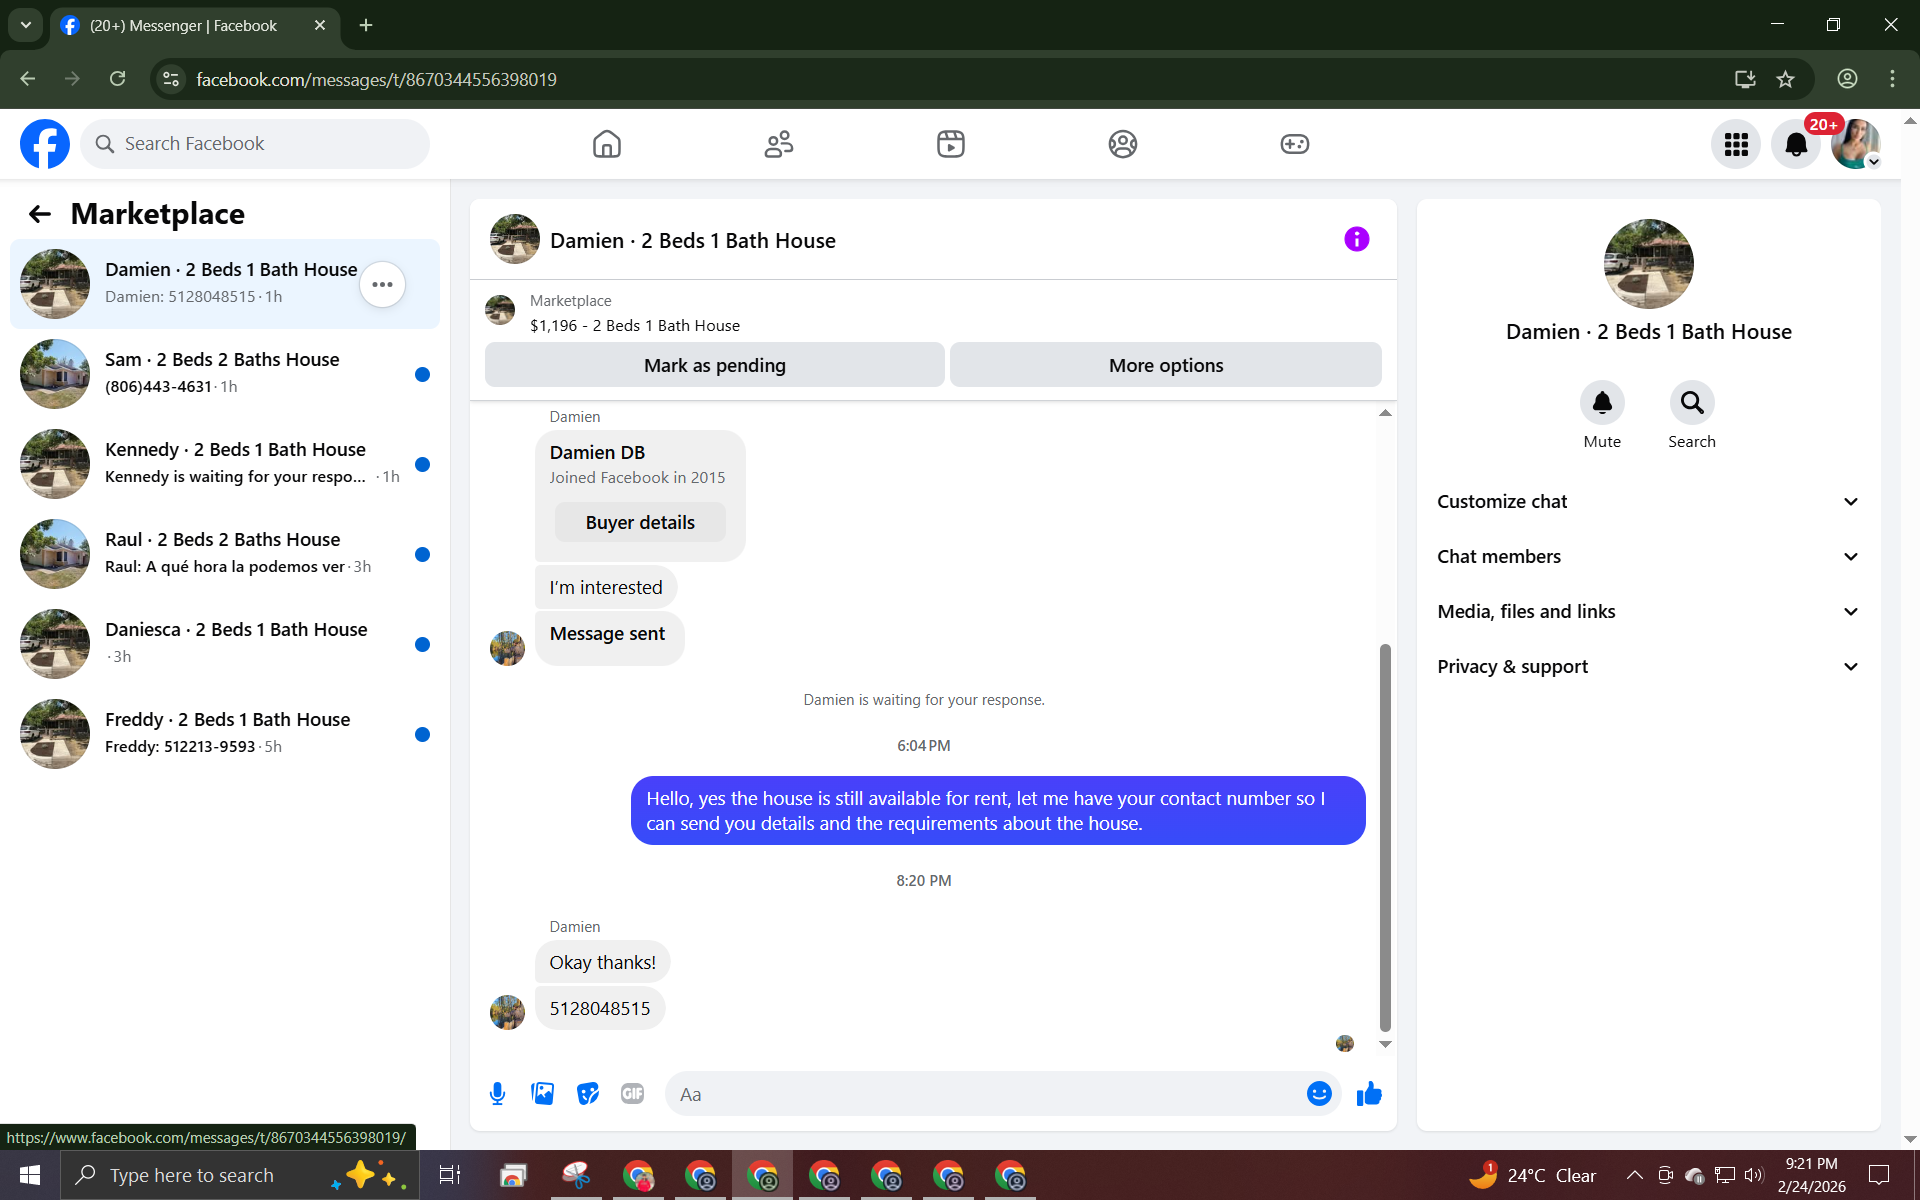Open the purple conversation info icon
The image size is (1920, 1200).
tap(1356, 239)
